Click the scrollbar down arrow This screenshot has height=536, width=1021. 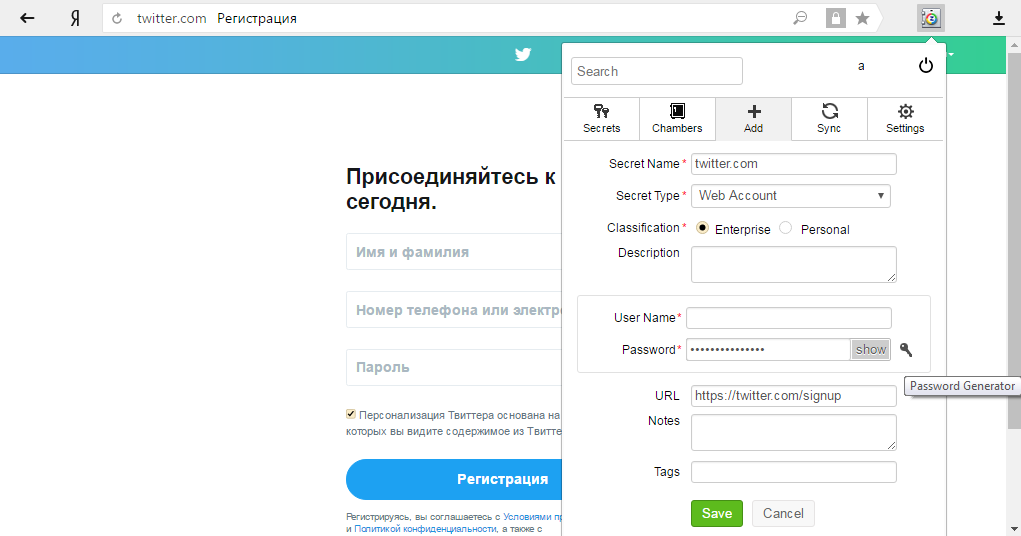click(1014, 529)
